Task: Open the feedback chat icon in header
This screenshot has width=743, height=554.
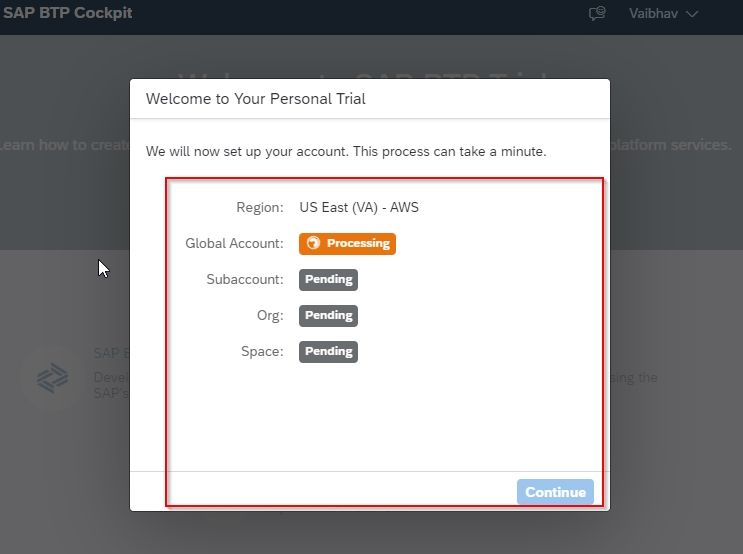Action: (597, 13)
